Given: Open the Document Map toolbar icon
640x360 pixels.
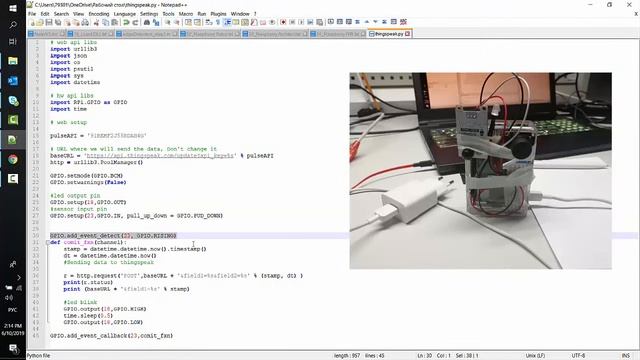Looking at the screenshot, I should coord(244,22).
